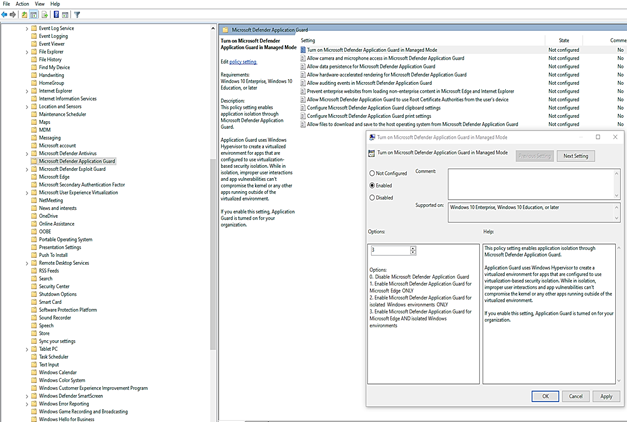
Task: Select 'Allow files to download and save' setting row
Action: tap(412, 124)
